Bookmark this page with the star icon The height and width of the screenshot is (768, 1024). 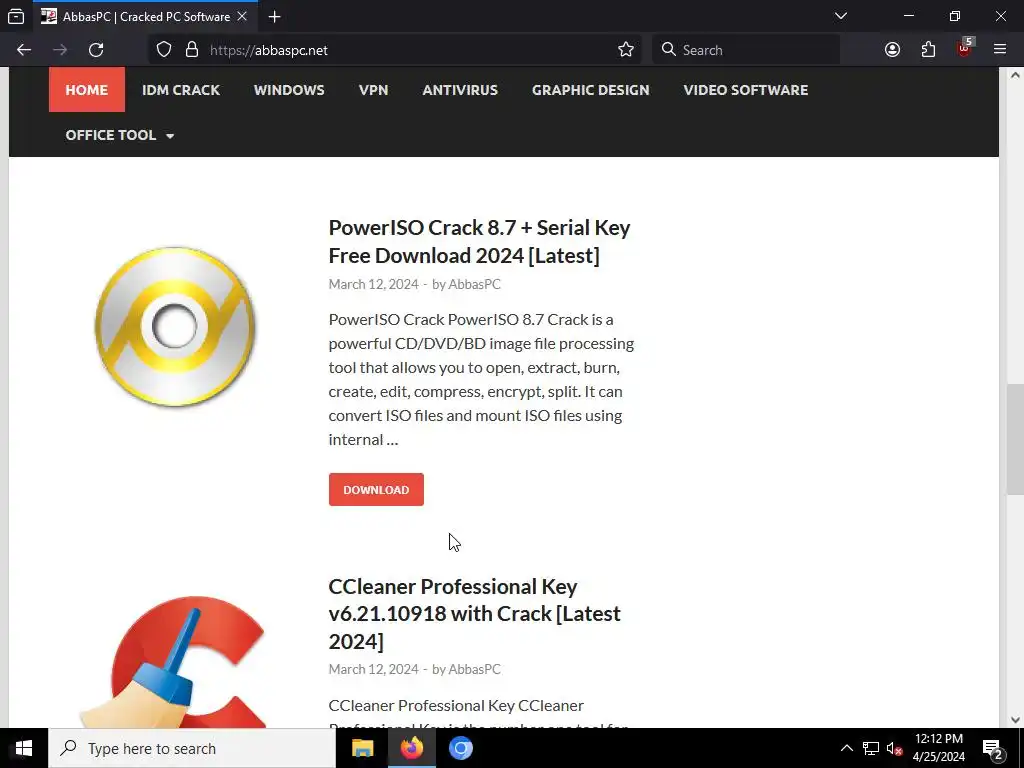coord(626,50)
